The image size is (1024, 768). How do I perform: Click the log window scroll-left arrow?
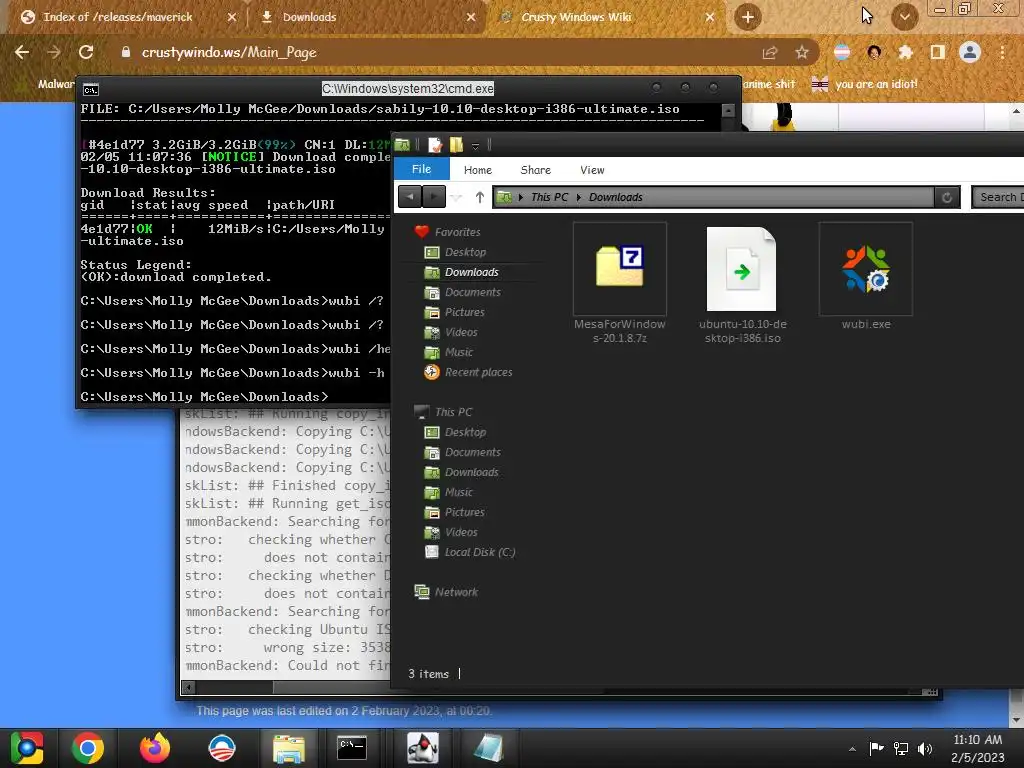pyautogui.click(x=188, y=687)
